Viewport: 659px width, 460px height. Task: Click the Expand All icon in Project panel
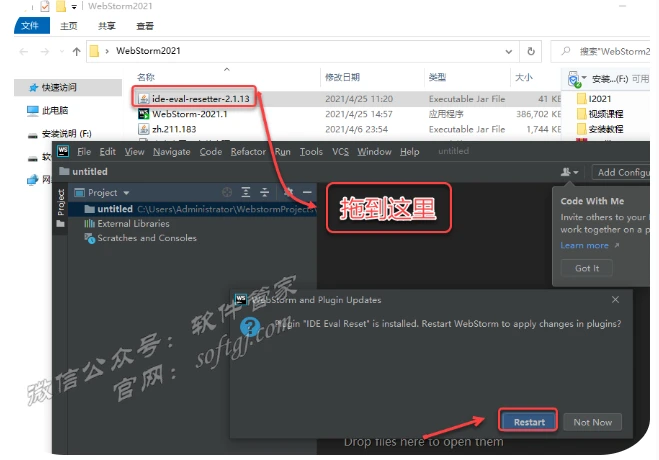[246, 192]
